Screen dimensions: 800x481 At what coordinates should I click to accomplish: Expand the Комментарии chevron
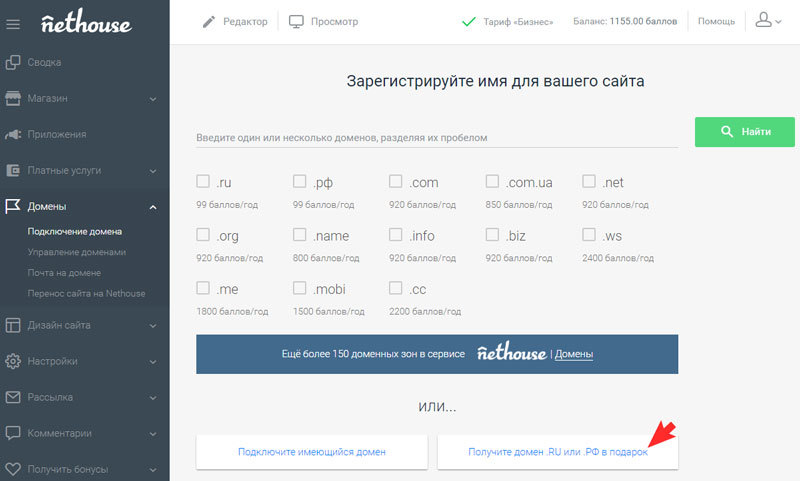(153, 434)
